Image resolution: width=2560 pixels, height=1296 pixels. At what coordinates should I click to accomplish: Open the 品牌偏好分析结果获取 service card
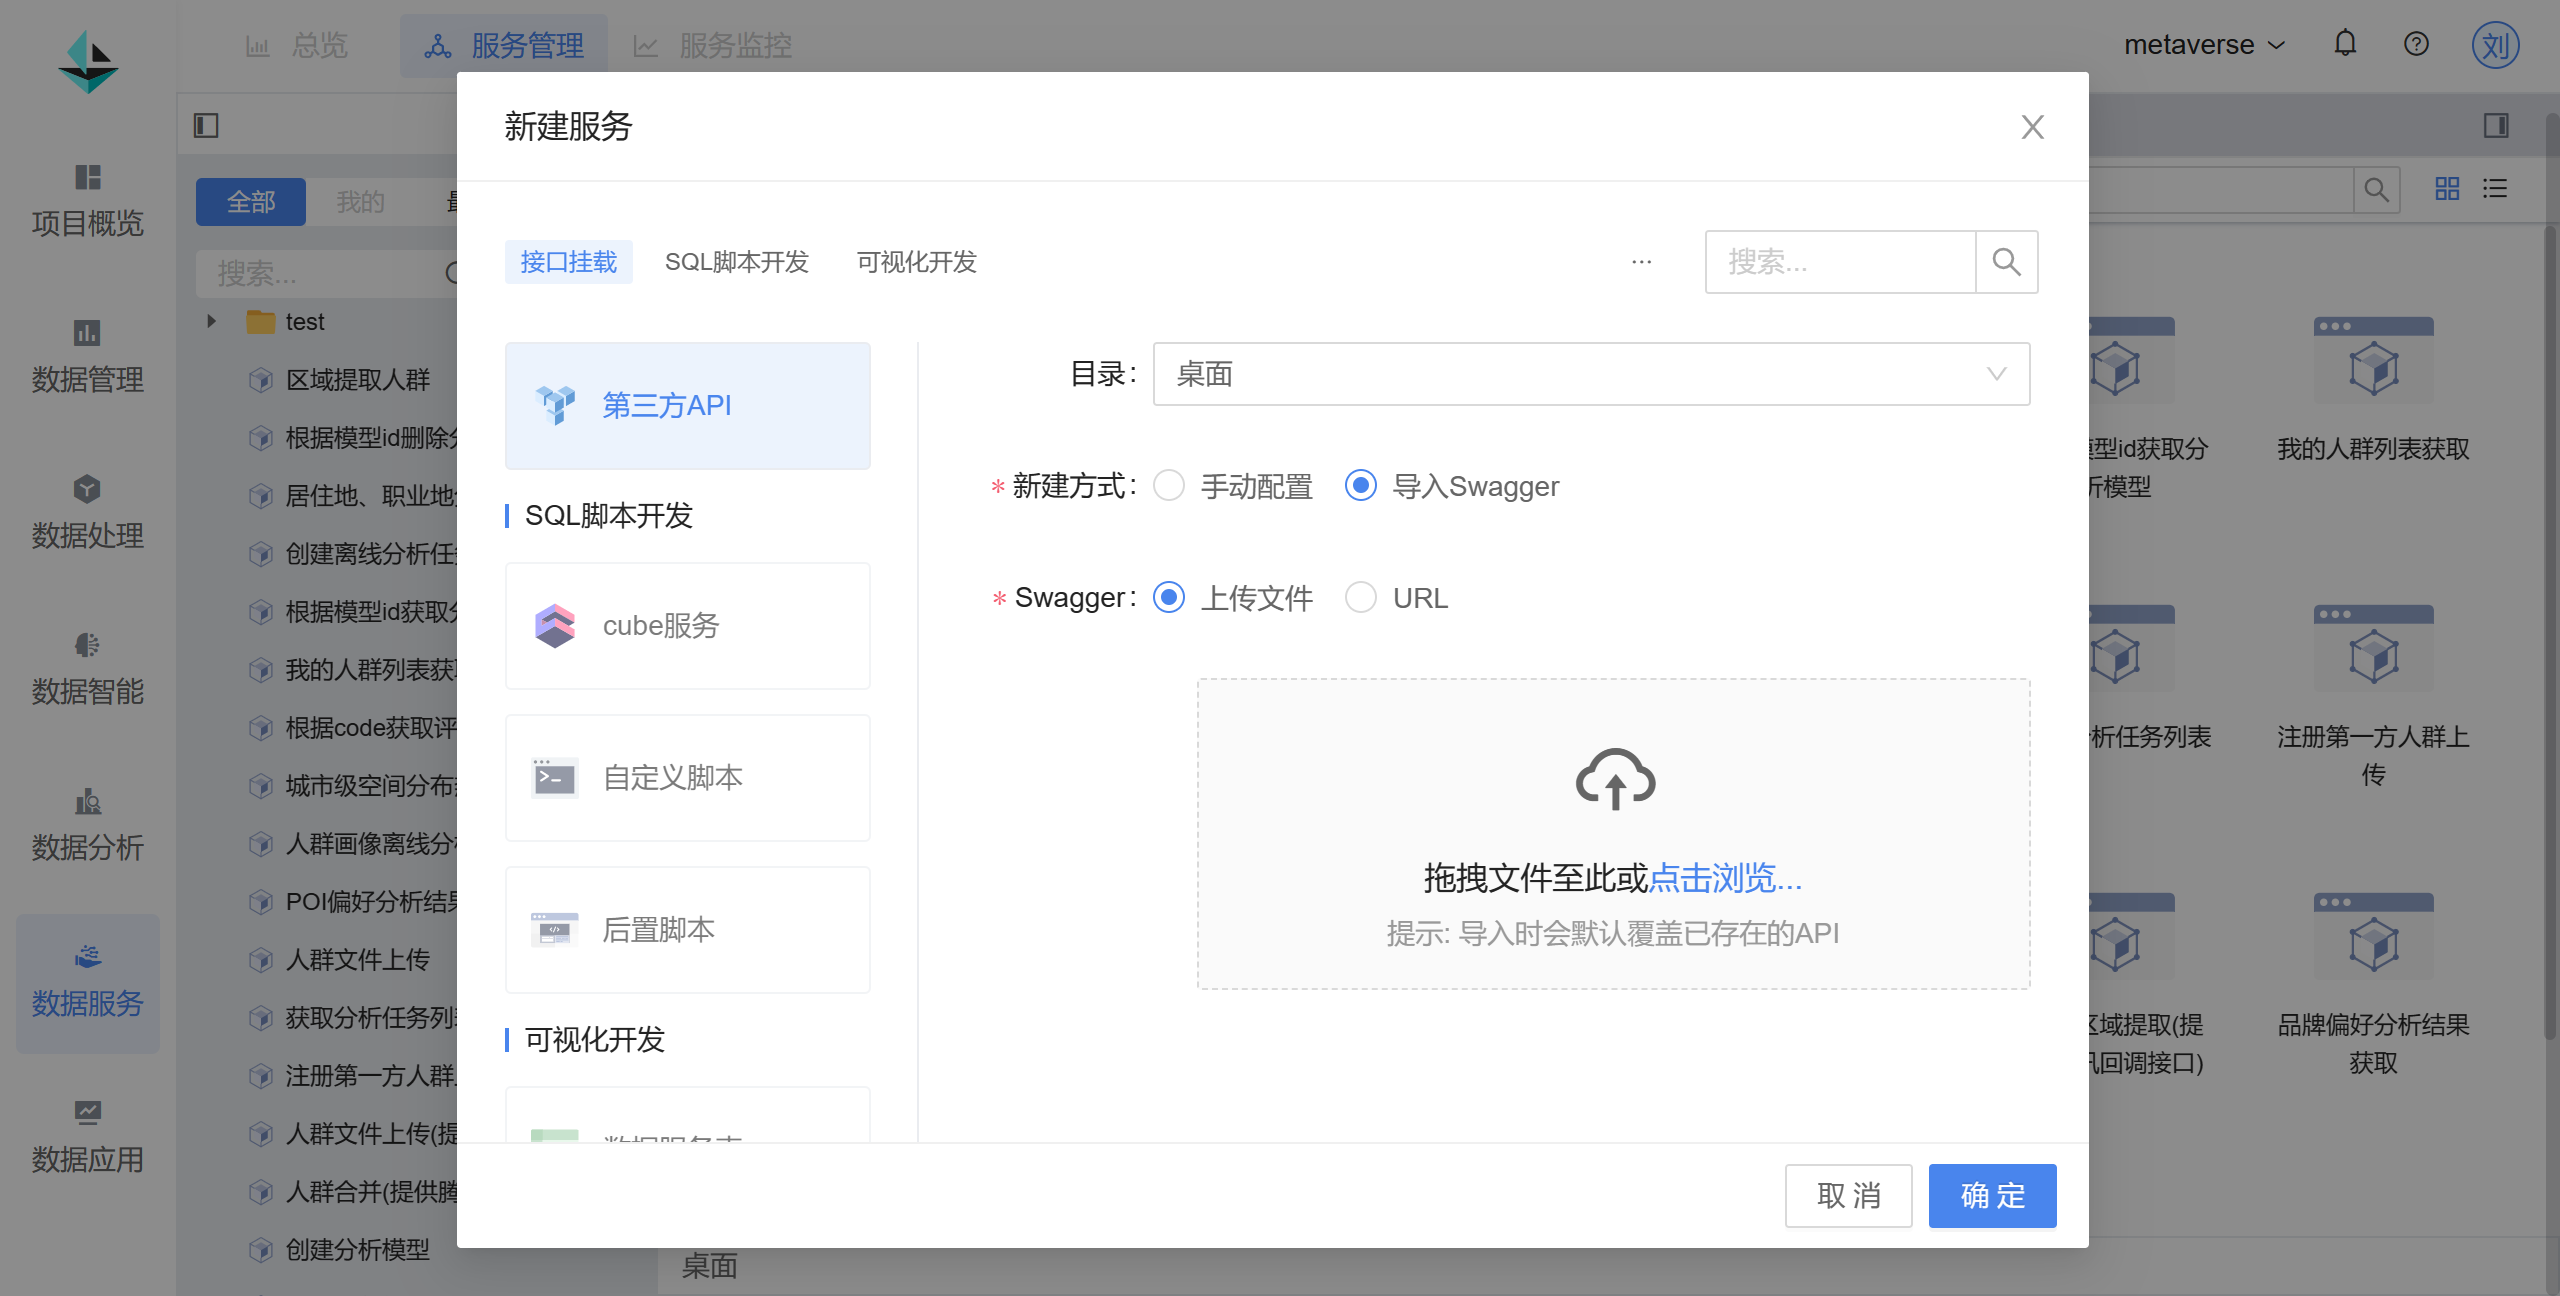[x=2373, y=985]
